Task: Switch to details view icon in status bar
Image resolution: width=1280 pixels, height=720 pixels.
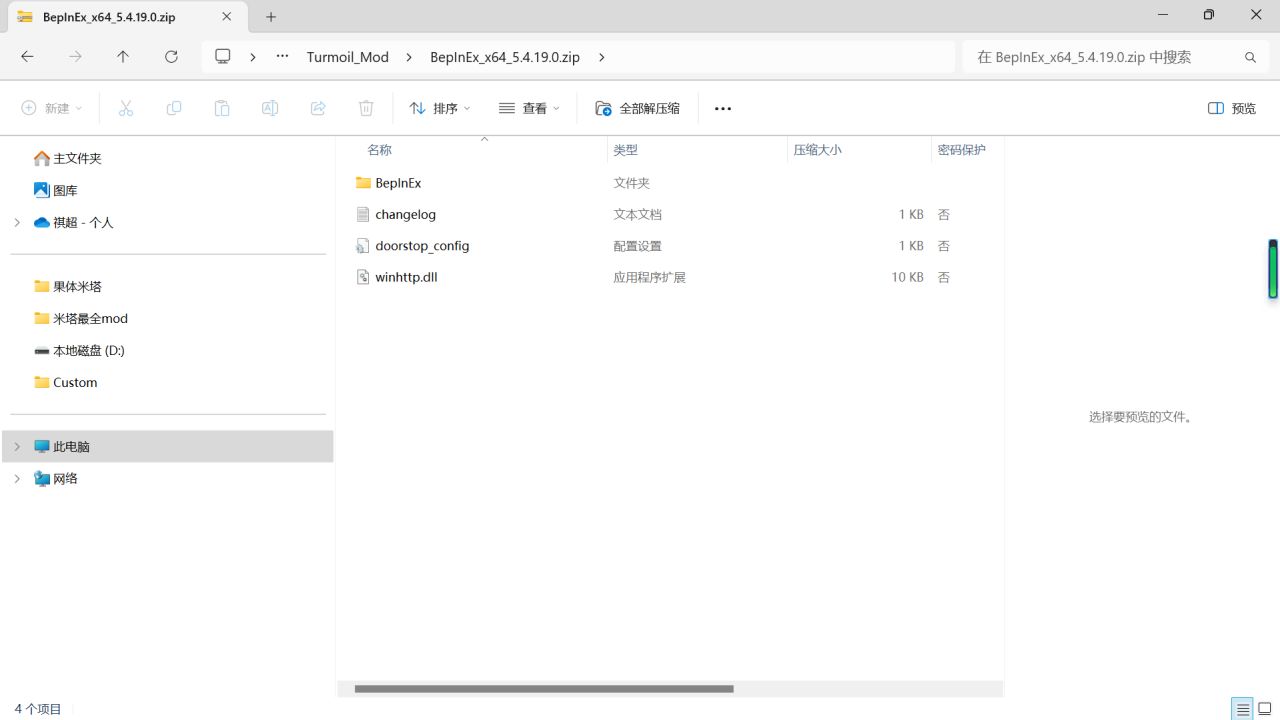Action: click(x=1243, y=709)
